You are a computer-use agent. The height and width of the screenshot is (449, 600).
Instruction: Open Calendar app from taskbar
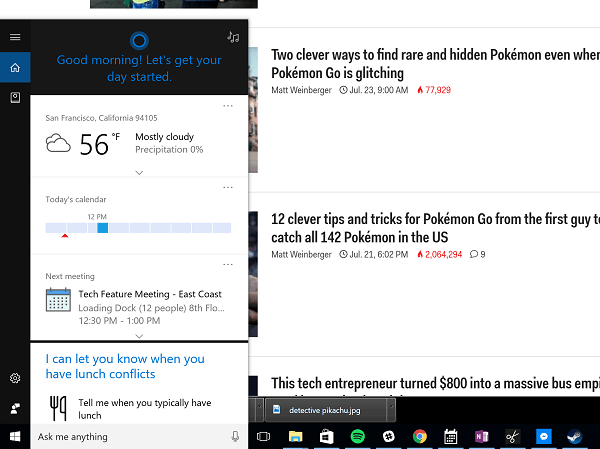451,436
